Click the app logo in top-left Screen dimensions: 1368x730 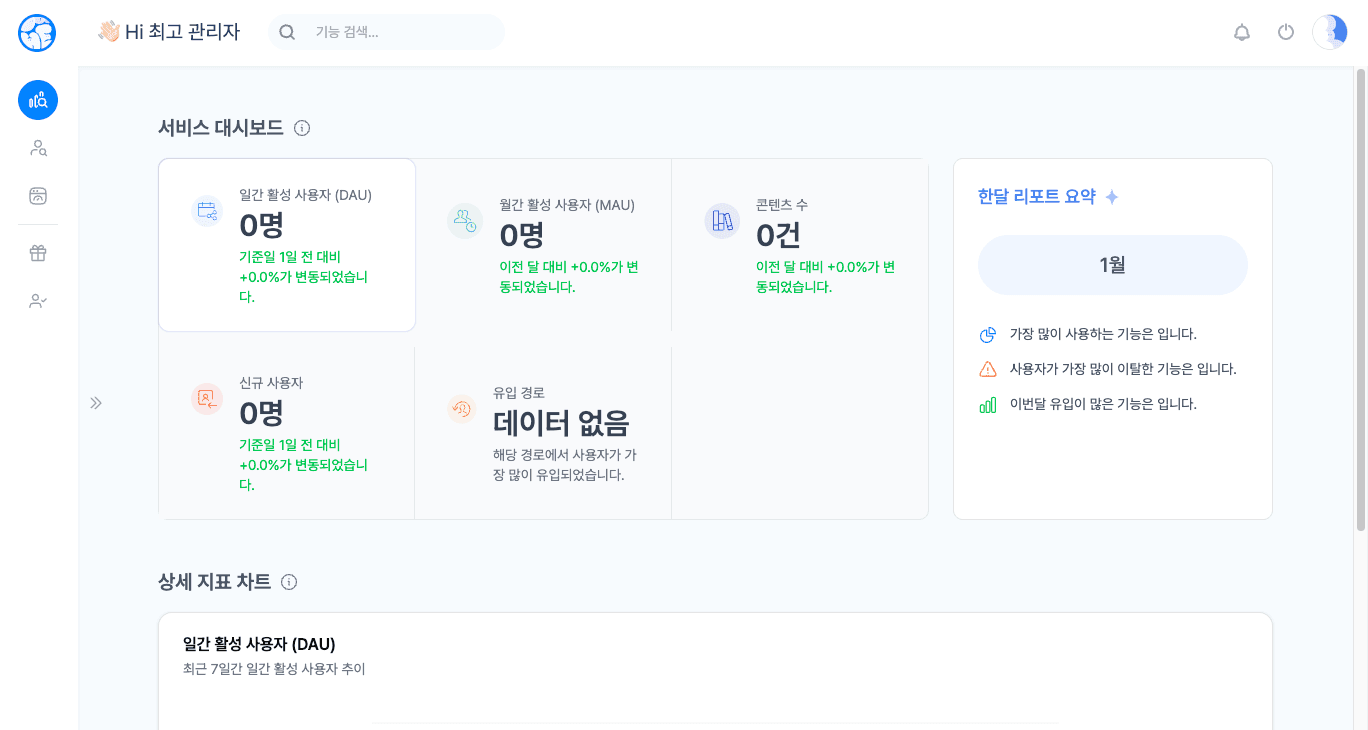pyautogui.click(x=37, y=33)
